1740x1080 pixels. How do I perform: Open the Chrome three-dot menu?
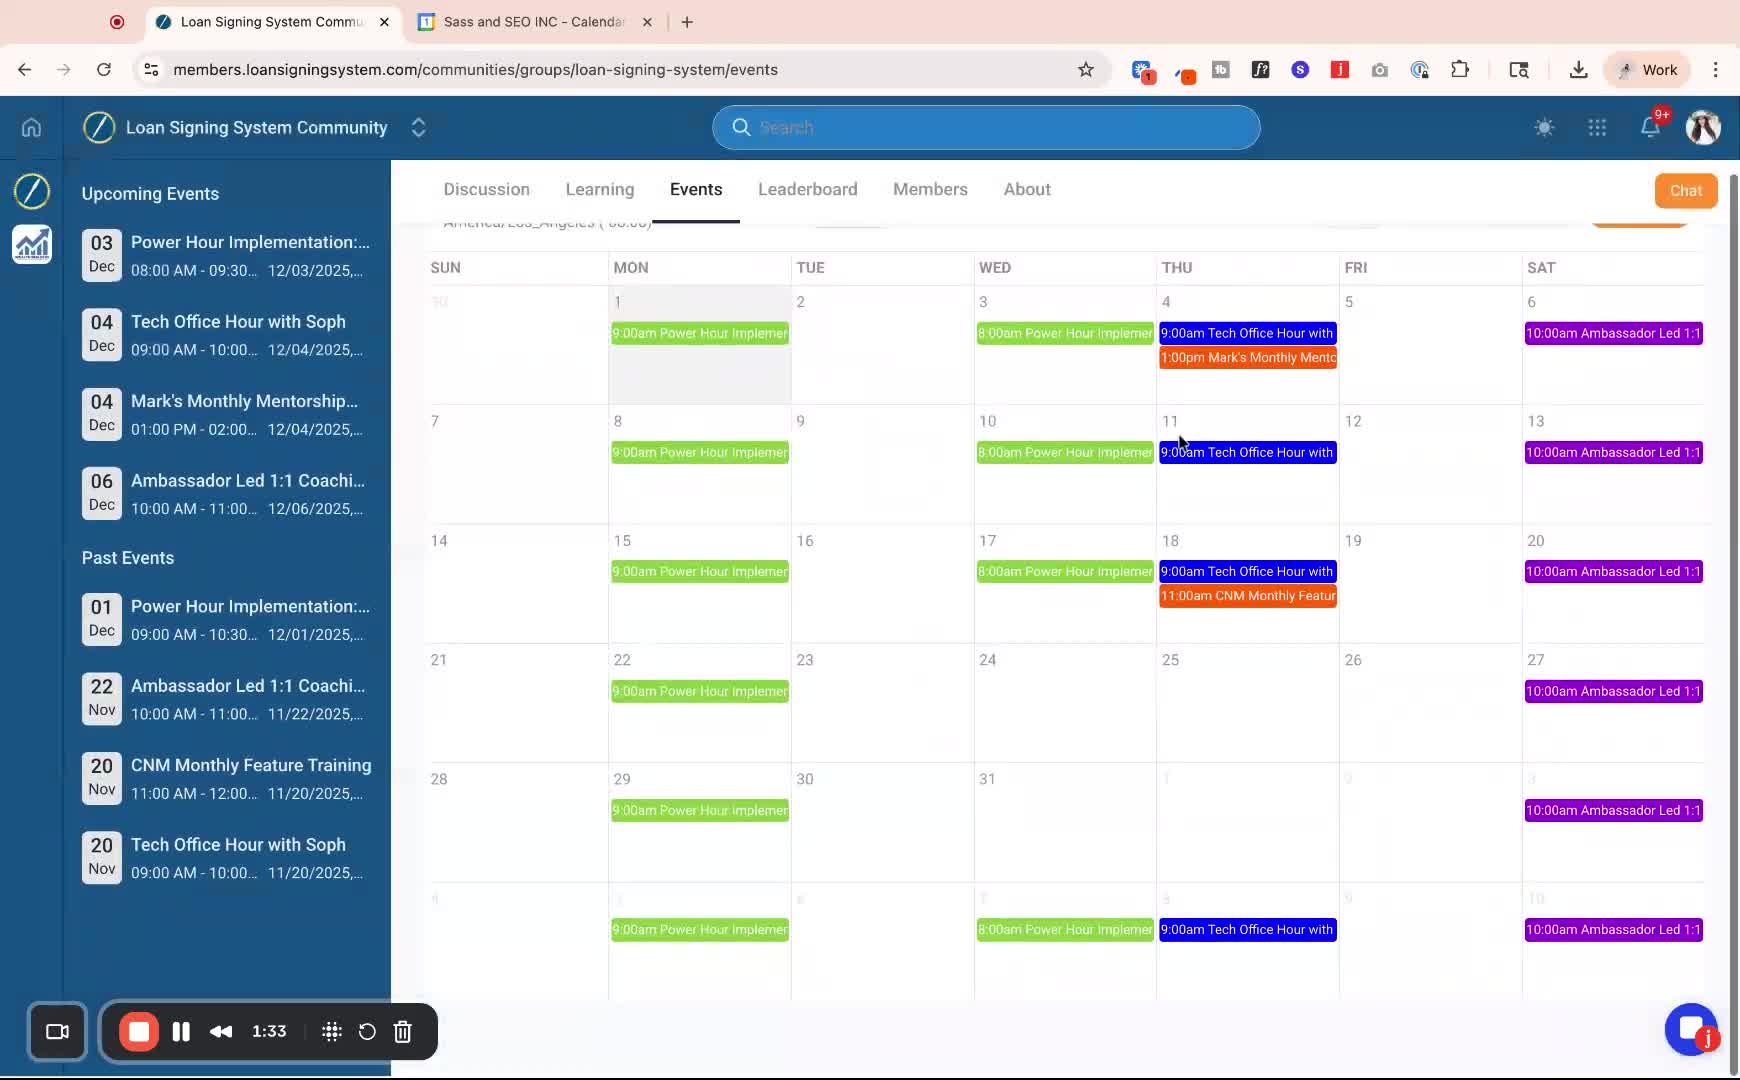(1715, 69)
